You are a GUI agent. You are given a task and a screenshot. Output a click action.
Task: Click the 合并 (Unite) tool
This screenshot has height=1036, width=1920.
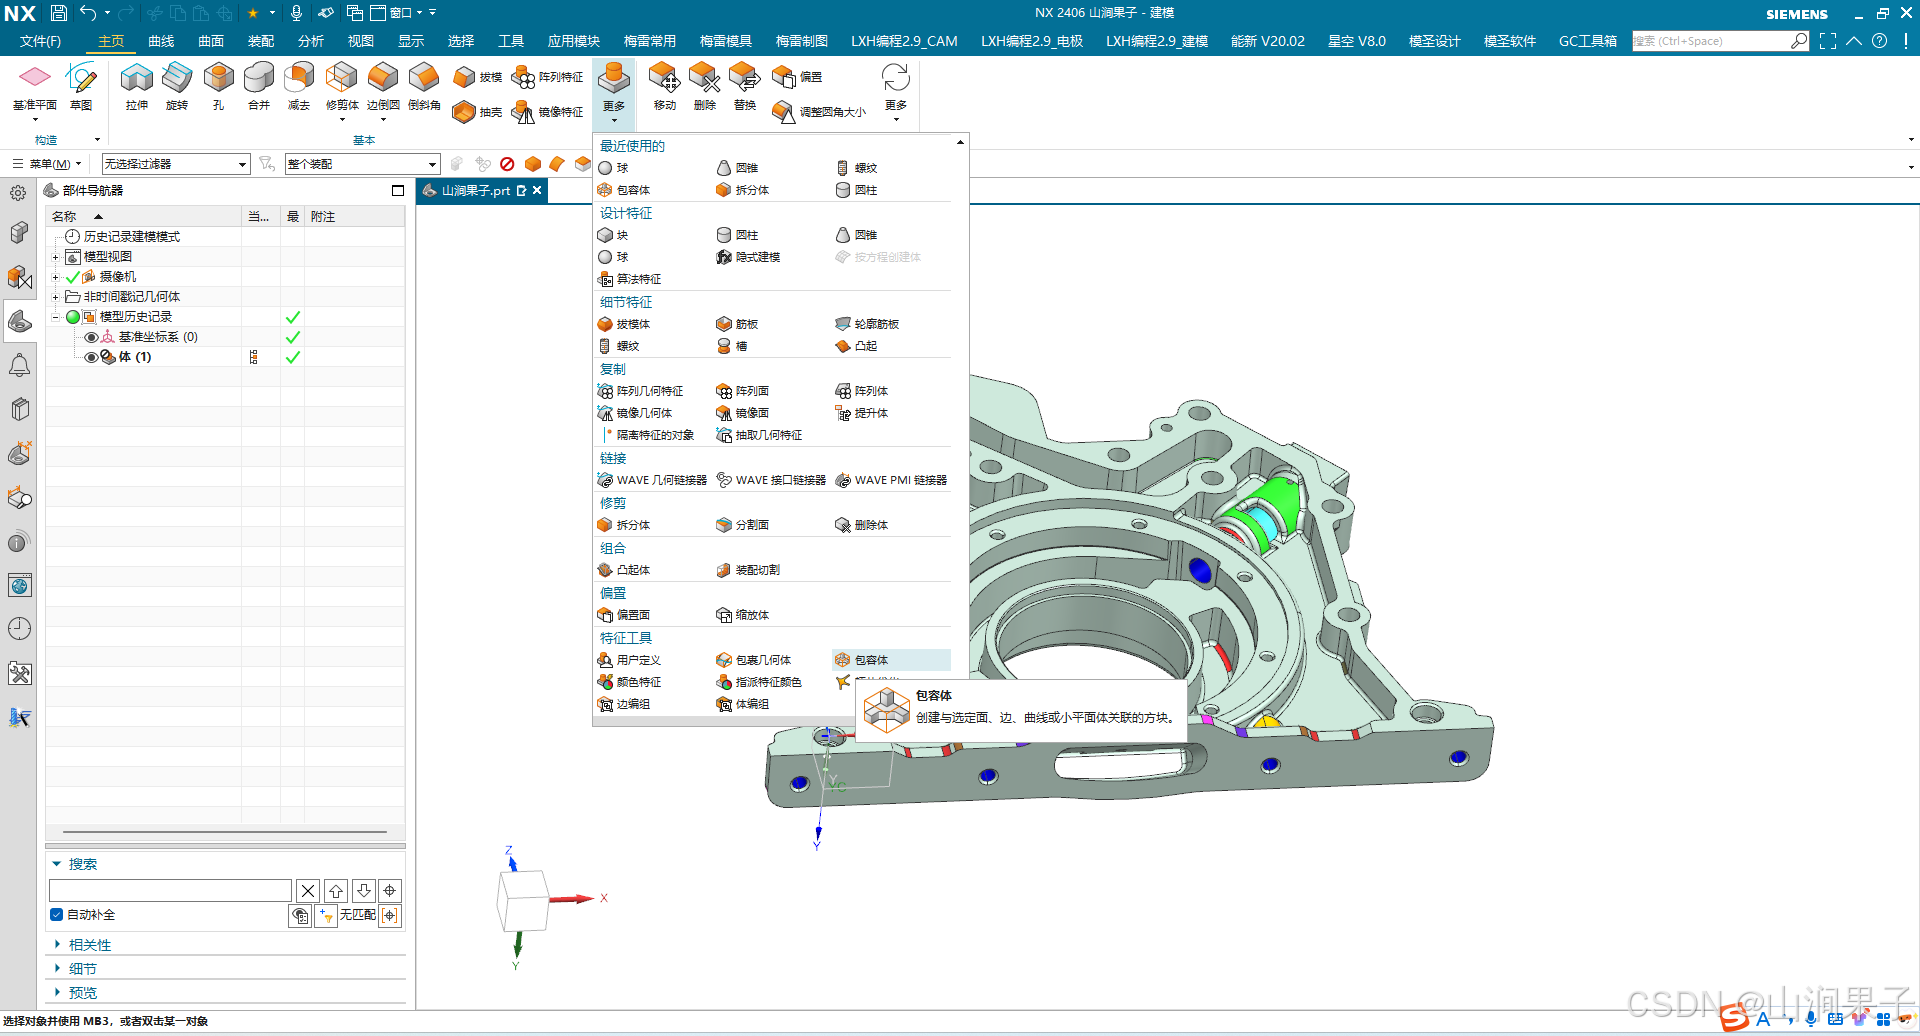[258, 86]
